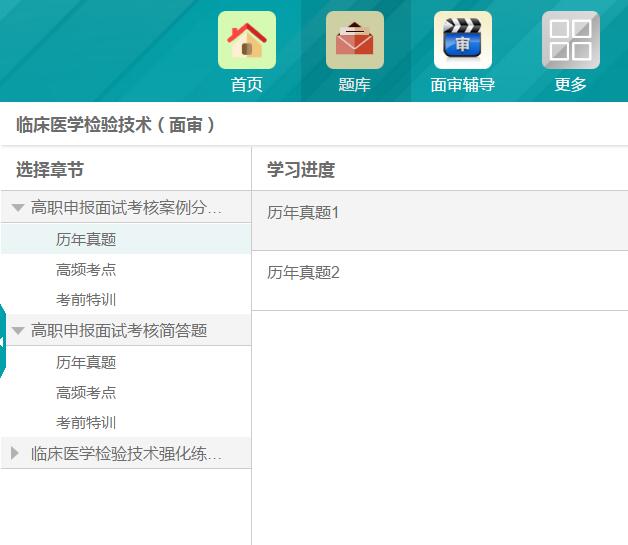Click the 首页 label text

pos(247,85)
